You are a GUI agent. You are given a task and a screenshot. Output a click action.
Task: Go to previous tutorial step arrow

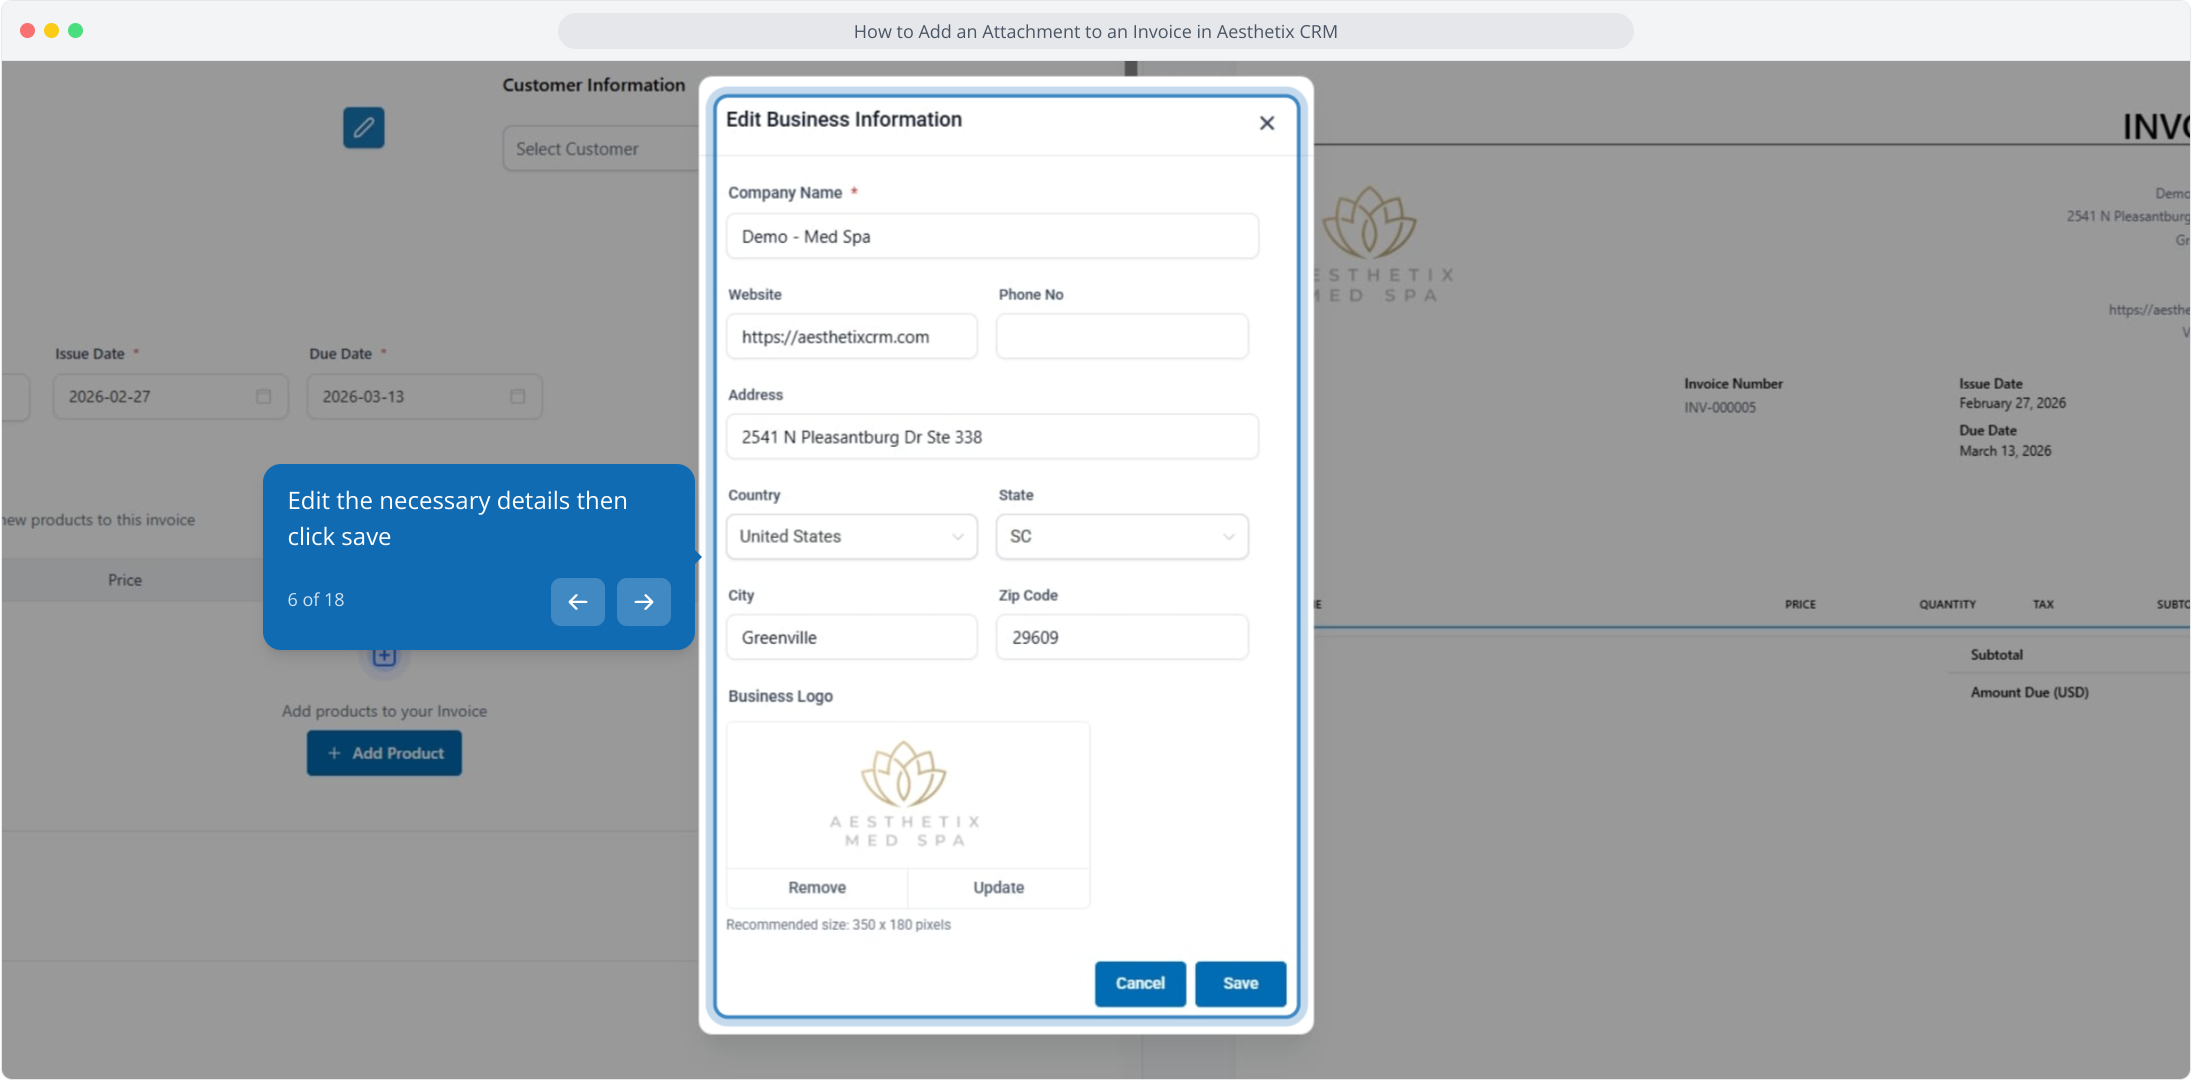577,602
